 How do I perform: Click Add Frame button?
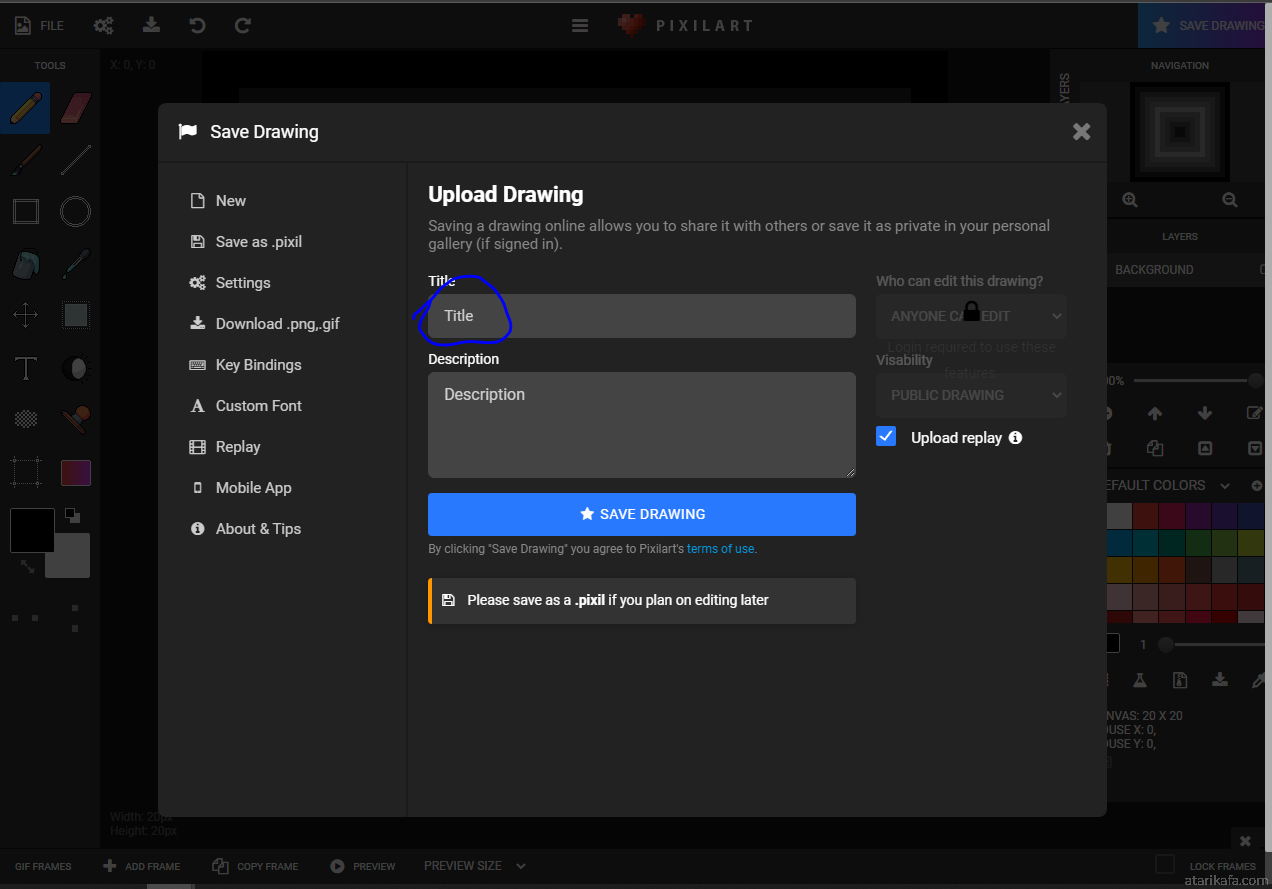tap(142, 866)
